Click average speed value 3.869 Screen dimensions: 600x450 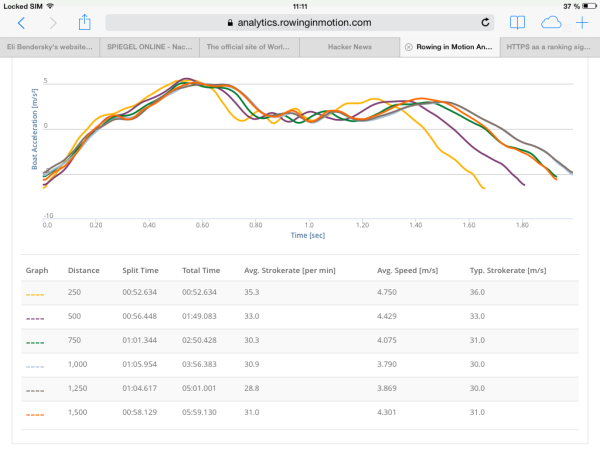(387, 388)
